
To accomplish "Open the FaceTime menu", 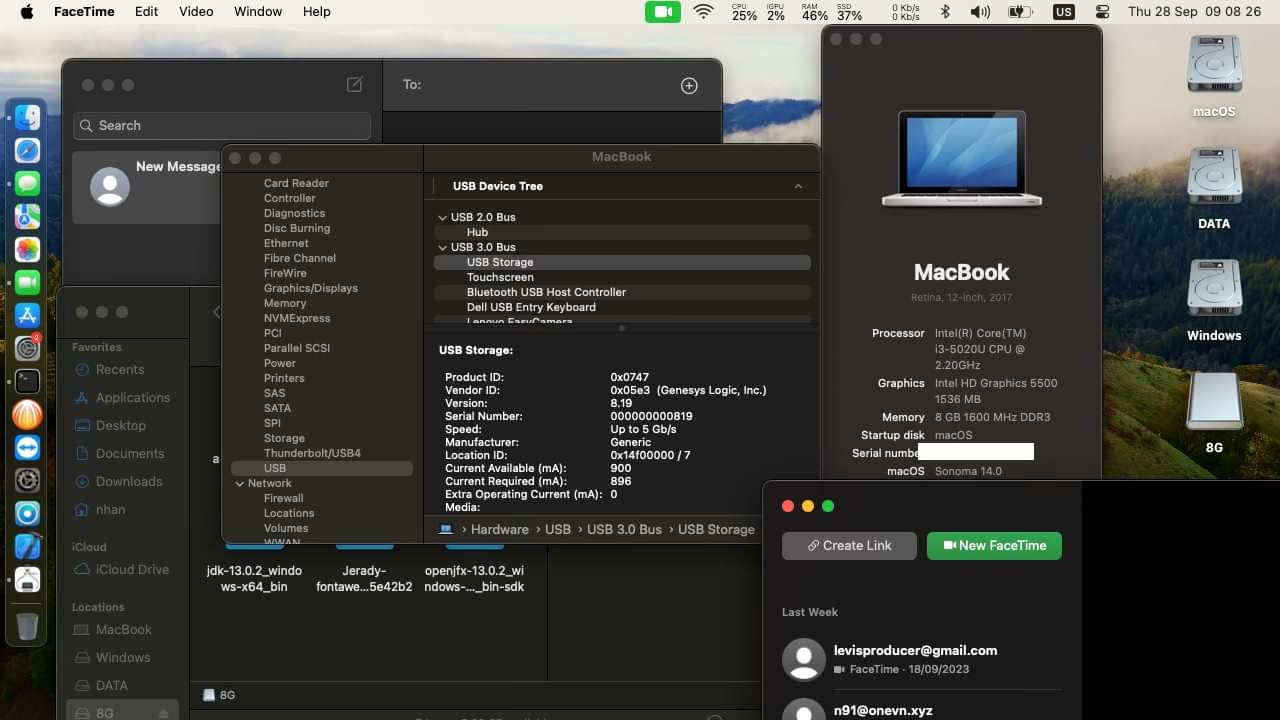I will pyautogui.click(x=83, y=12).
